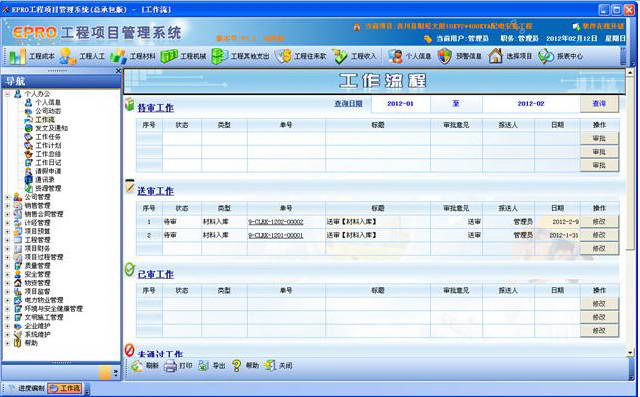This screenshot has width=640, height=397.
Task: Open document link 9-CLRK-1201-00001
Action: pos(276,235)
